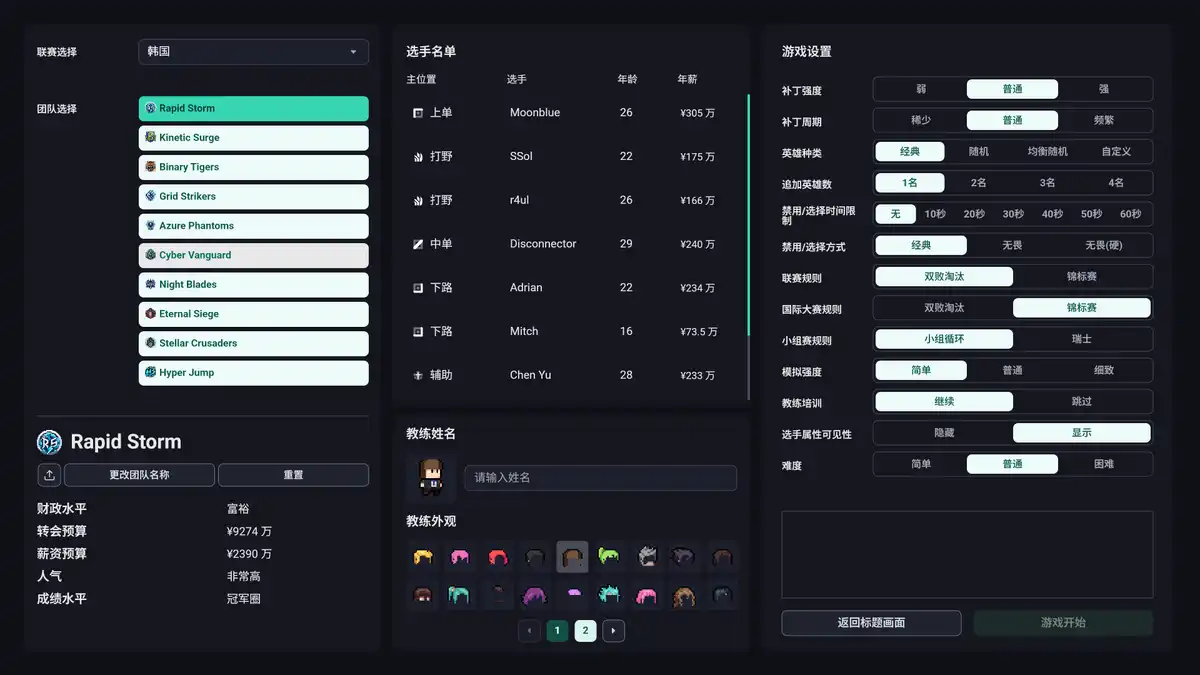This screenshot has width=1200, height=675.
Task: Select Stellar Crusaders in team list
Action: 253,343
